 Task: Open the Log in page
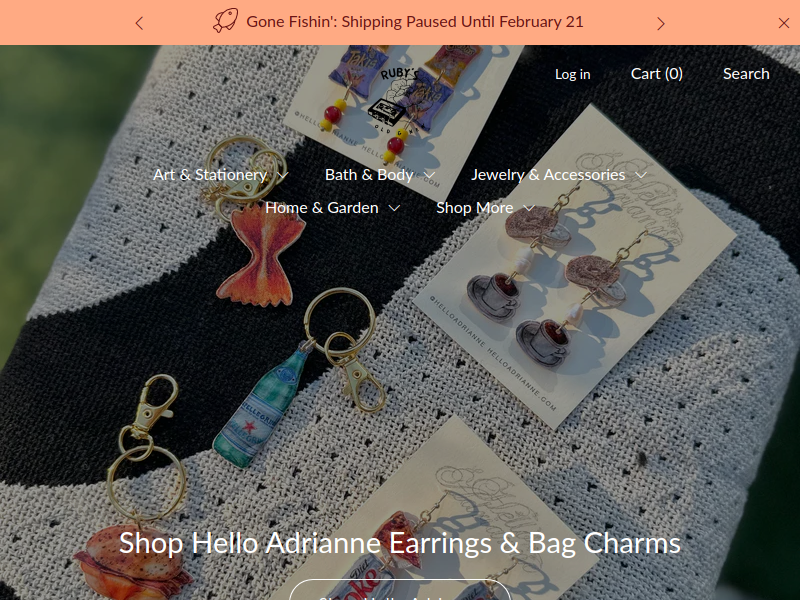click(x=572, y=74)
